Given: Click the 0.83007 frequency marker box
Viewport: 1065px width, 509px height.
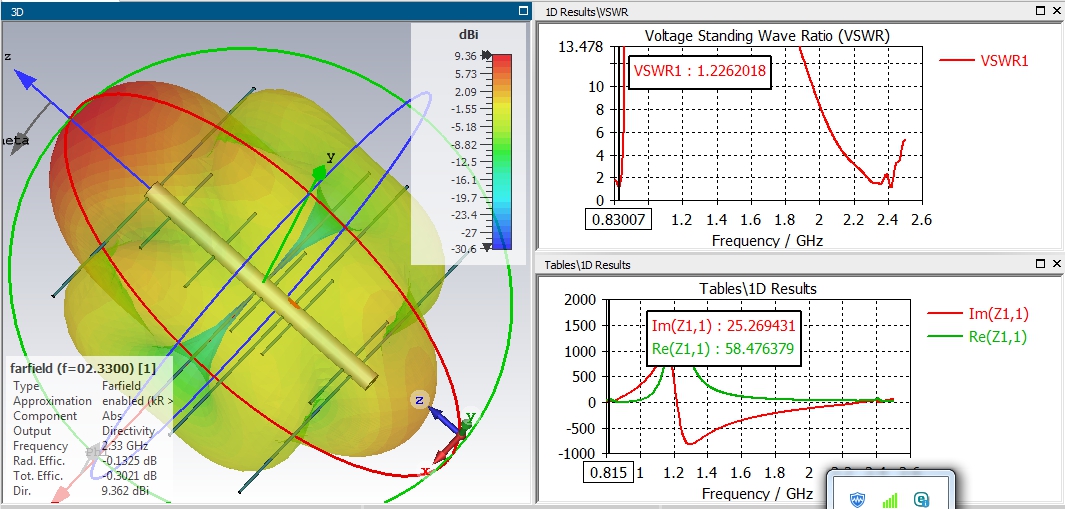Looking at the screenshot, I should point(618,219).
